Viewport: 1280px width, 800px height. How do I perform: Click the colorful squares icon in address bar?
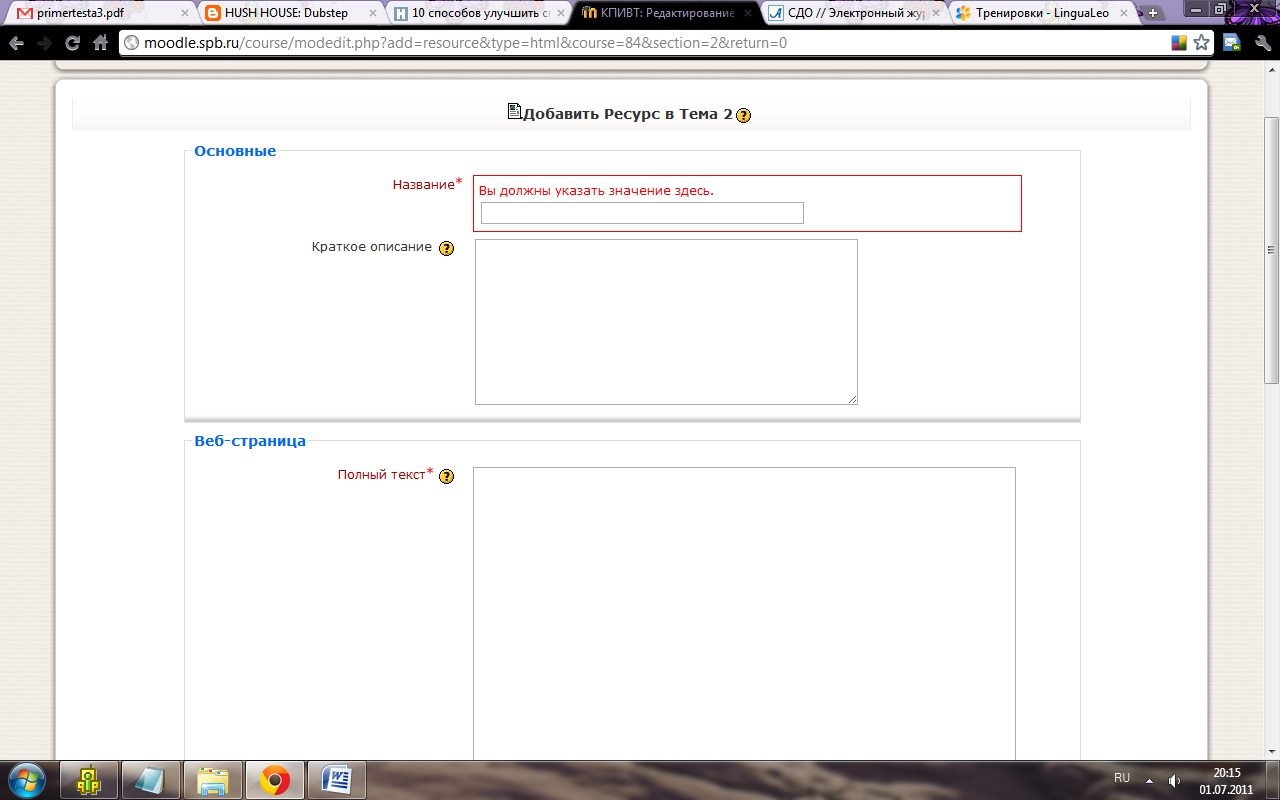(x=1179, y=43)
